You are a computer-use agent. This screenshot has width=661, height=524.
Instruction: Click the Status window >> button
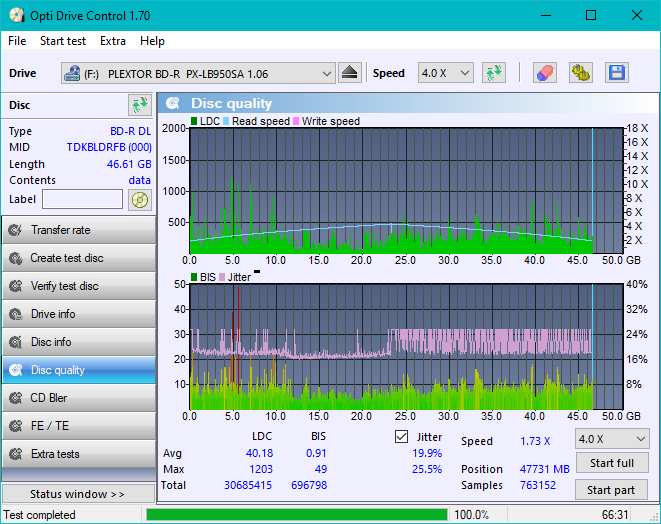tap(79, 494)
